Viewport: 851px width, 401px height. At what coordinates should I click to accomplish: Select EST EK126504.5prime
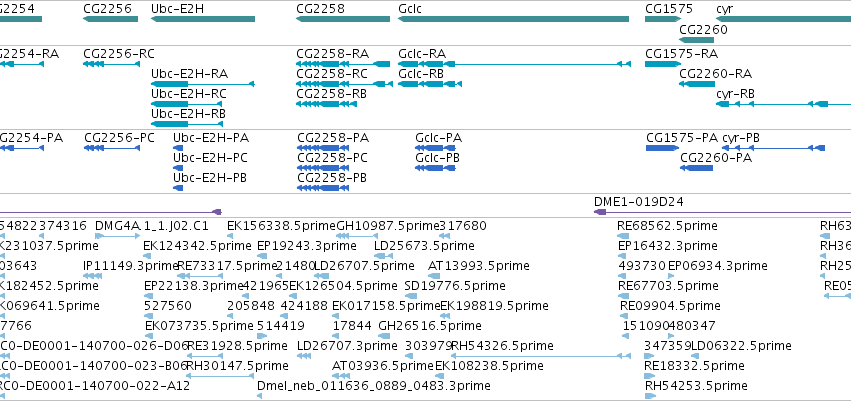(x=293, y=296)
